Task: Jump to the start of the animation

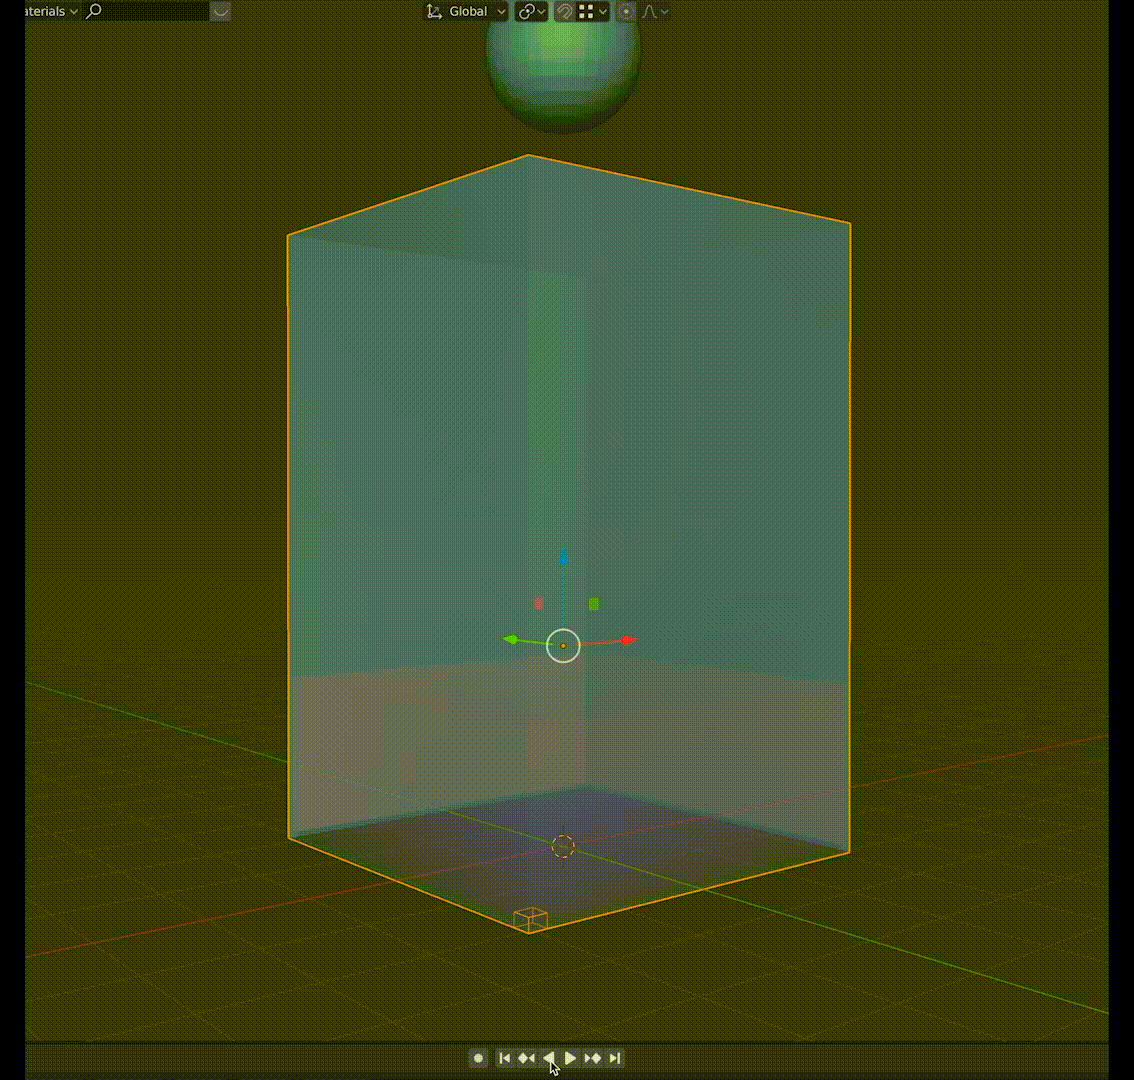Action: click(x=505, y=1058)
